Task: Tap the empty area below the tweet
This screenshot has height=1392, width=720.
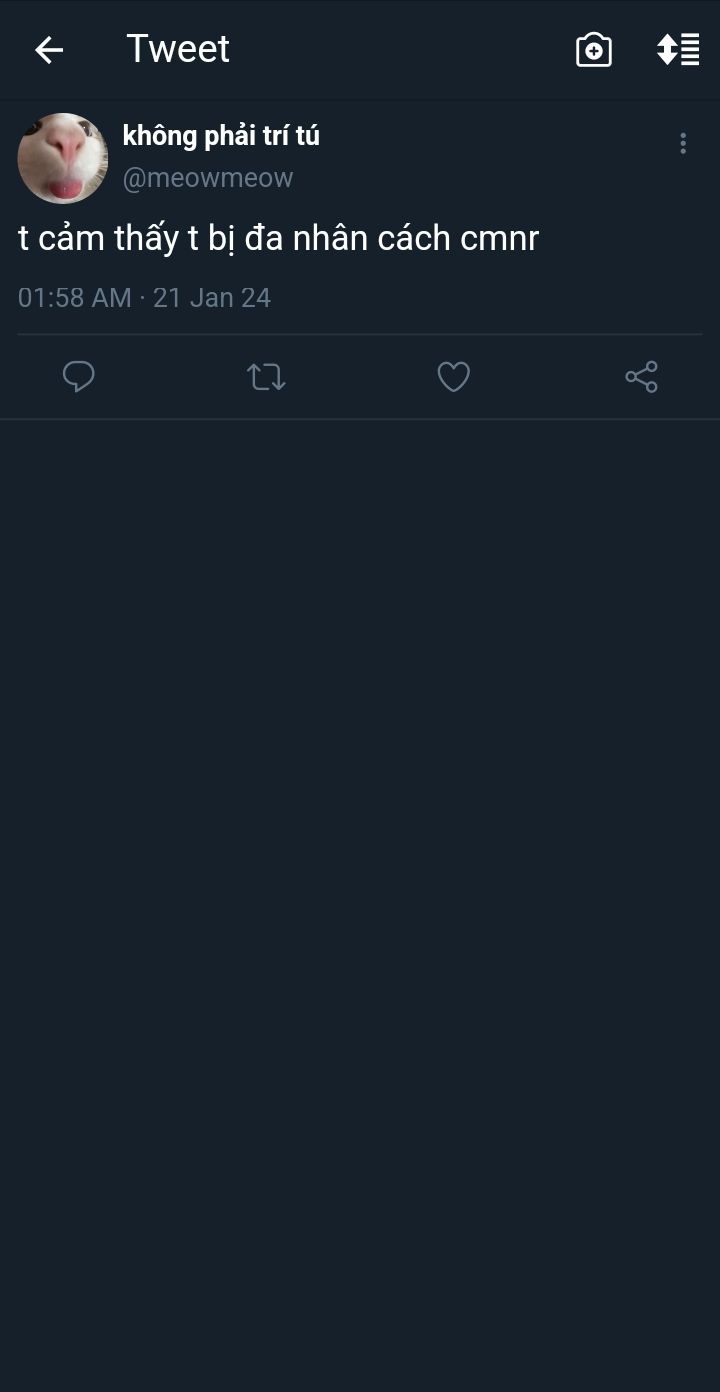Action: click(360, 900)
